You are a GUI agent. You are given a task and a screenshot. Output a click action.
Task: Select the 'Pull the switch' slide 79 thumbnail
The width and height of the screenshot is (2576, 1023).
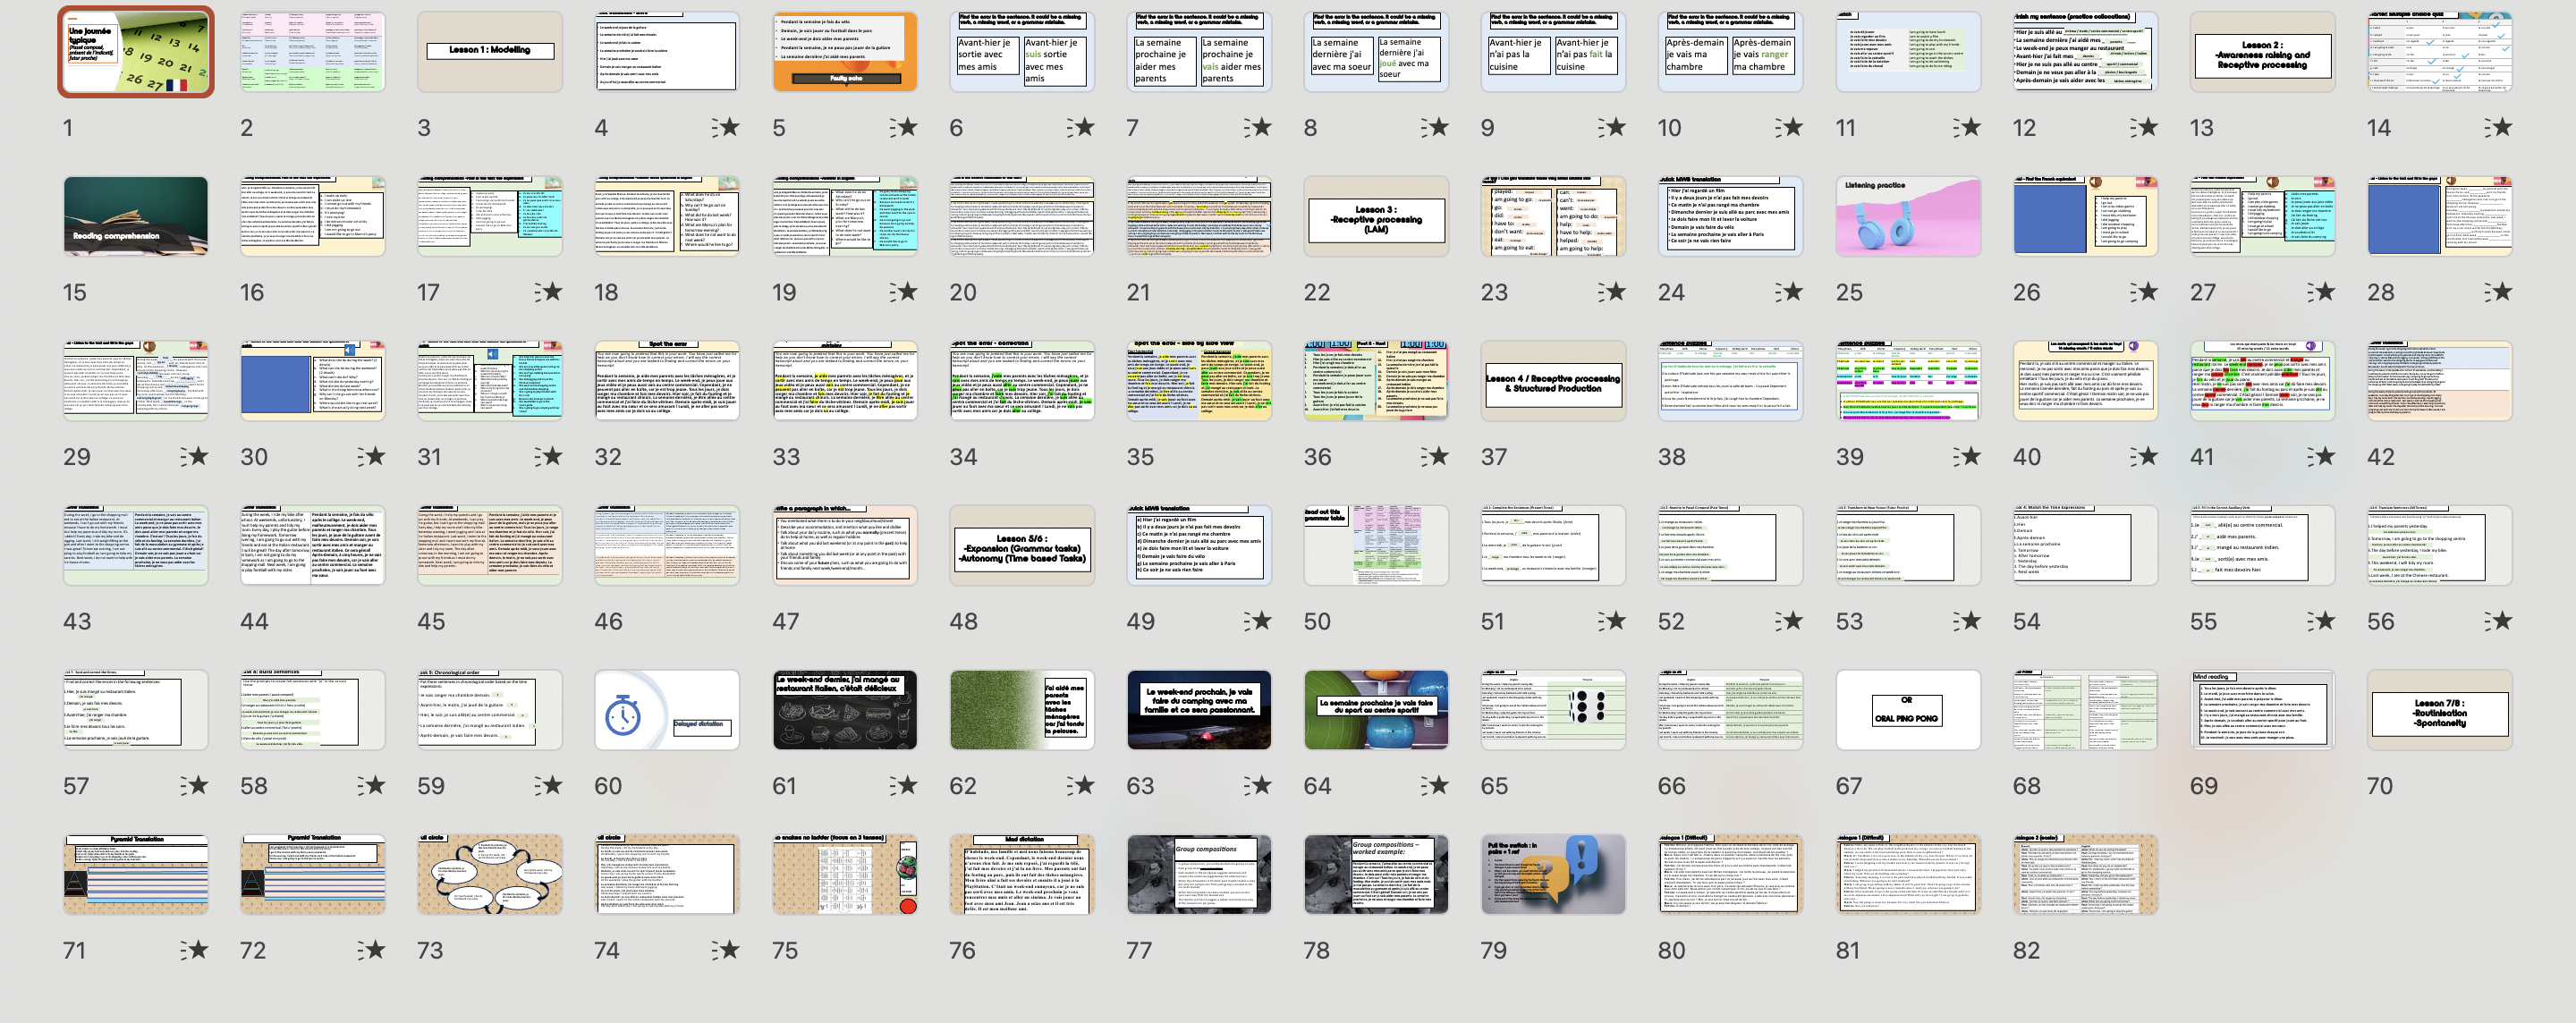coord(1553,874)
